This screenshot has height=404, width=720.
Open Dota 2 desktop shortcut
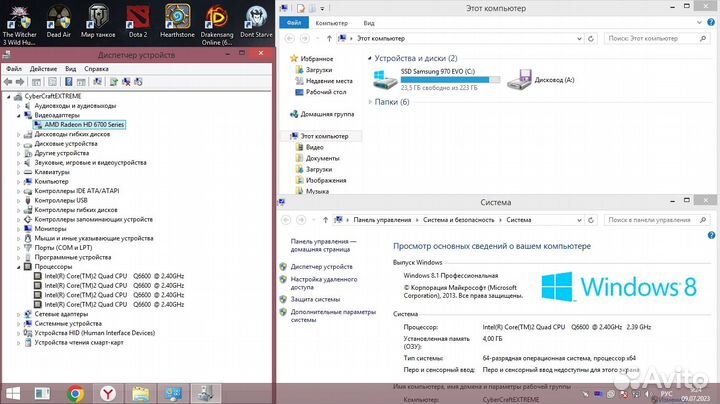138,22
